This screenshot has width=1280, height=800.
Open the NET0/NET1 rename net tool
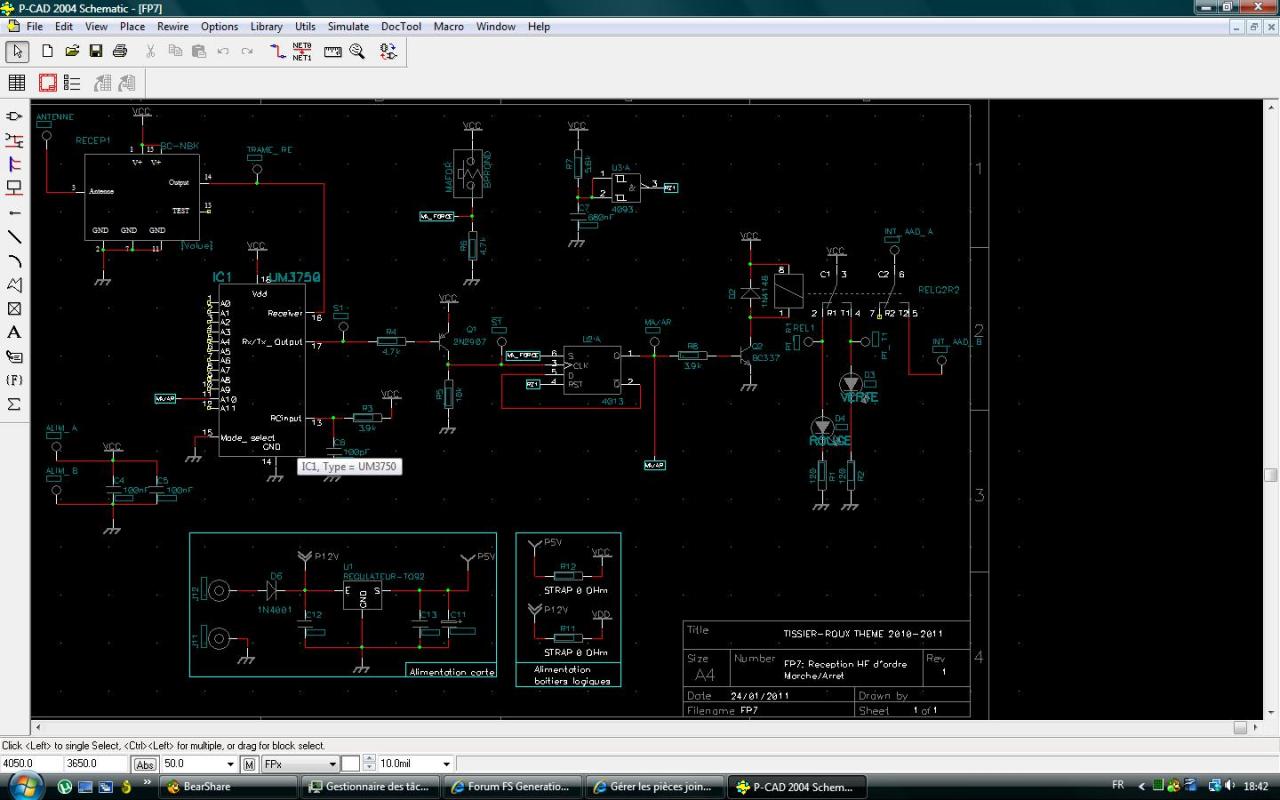(302, 51)
